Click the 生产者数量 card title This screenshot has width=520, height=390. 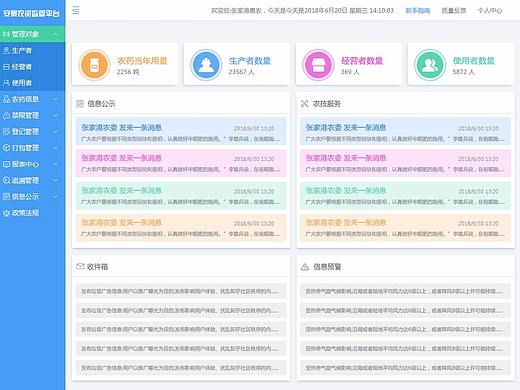coord(250,61)
